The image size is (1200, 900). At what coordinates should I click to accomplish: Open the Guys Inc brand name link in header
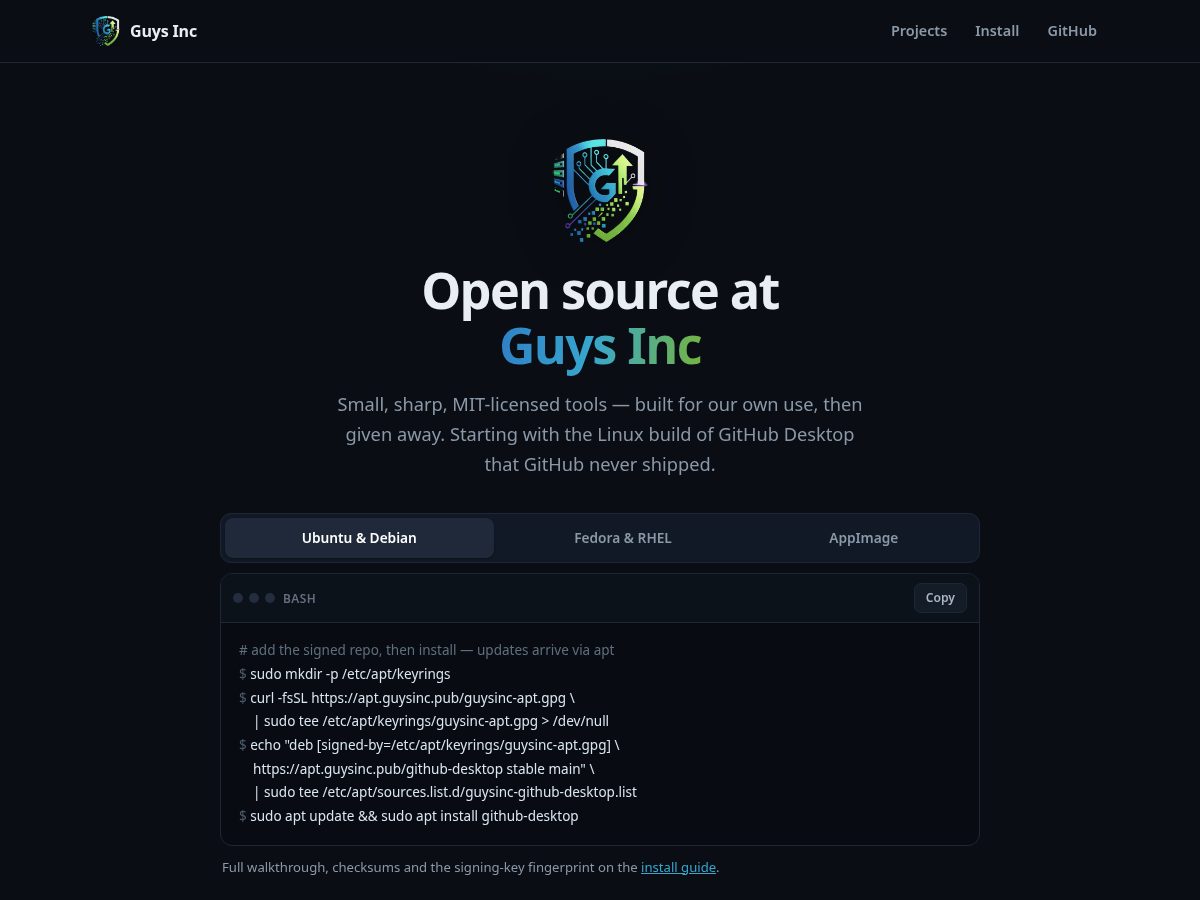[x=163, y=31]
